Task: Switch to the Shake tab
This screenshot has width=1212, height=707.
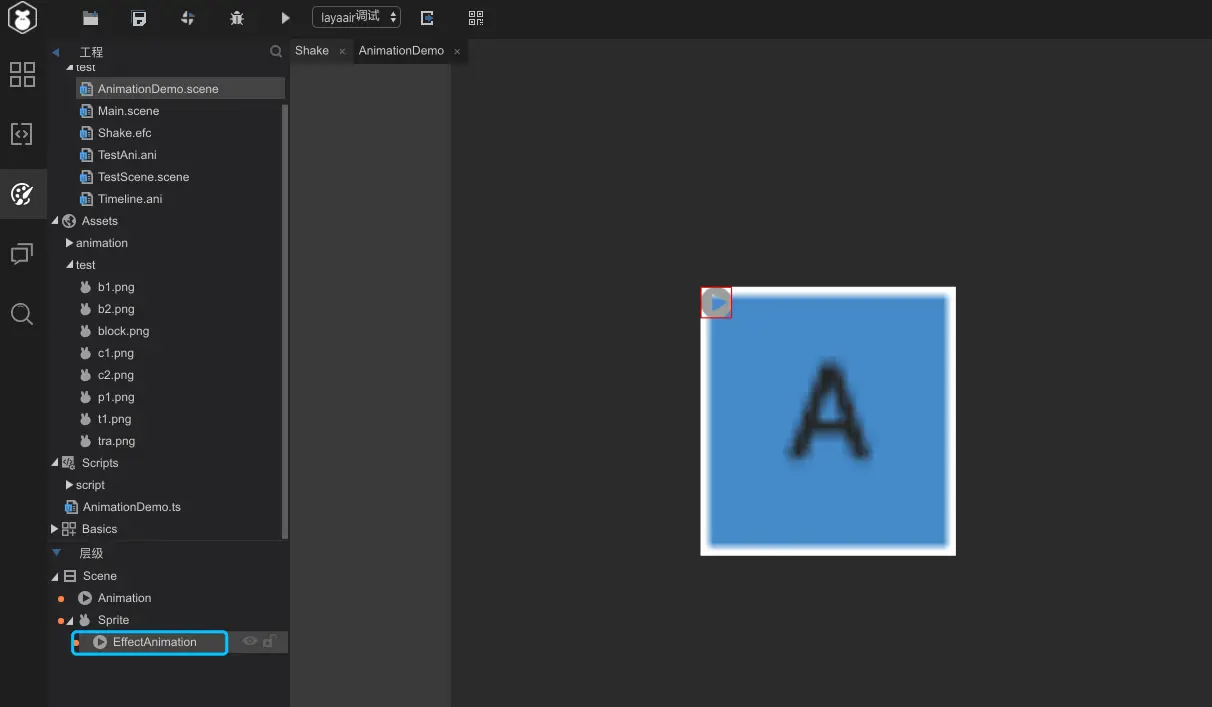Action: coord(312,50)
